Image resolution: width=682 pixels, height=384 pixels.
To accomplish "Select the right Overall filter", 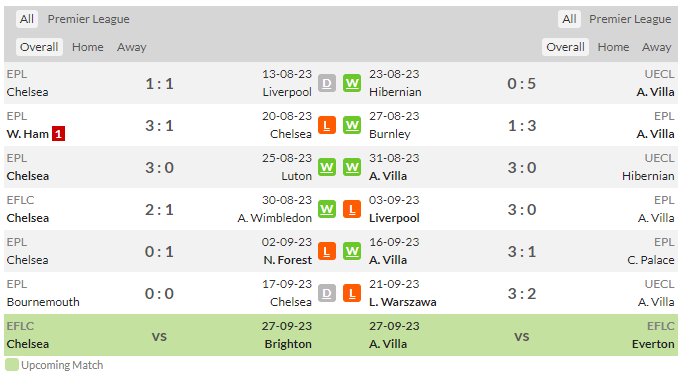I will pyautogui.click(x=565, y=47).
